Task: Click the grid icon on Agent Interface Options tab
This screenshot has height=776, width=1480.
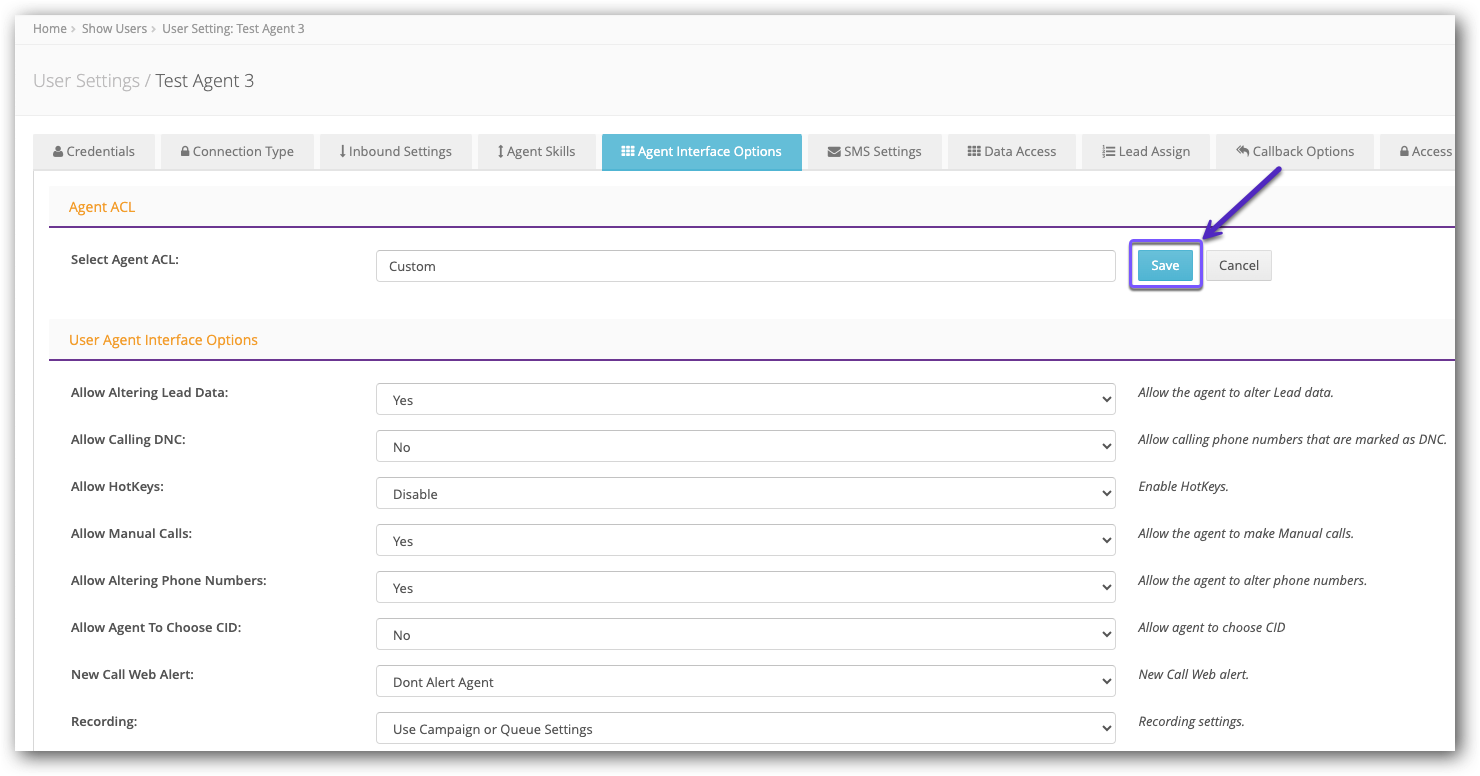Action: [x=628, y=151]
